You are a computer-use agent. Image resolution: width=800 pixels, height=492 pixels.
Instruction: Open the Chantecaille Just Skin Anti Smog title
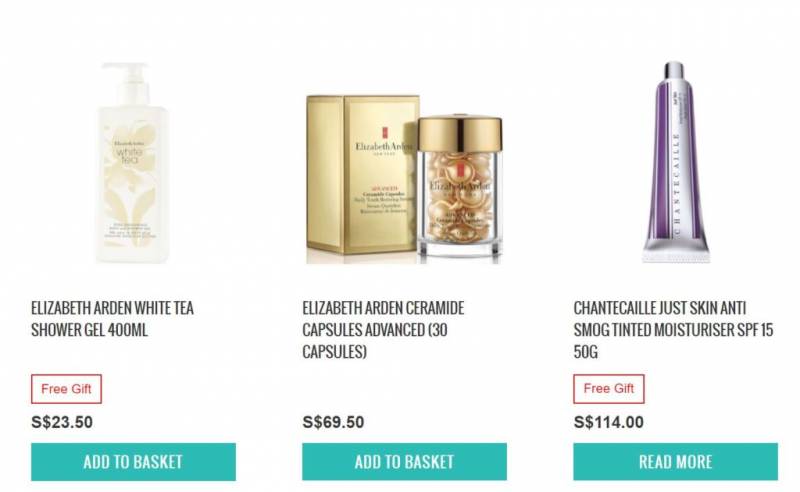tap(673, 330)
